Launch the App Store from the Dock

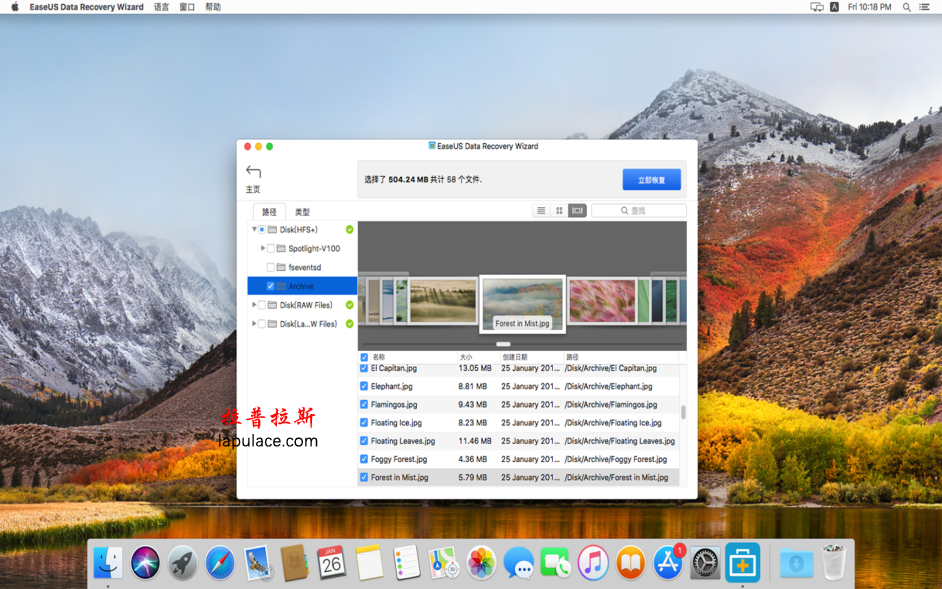667,562
